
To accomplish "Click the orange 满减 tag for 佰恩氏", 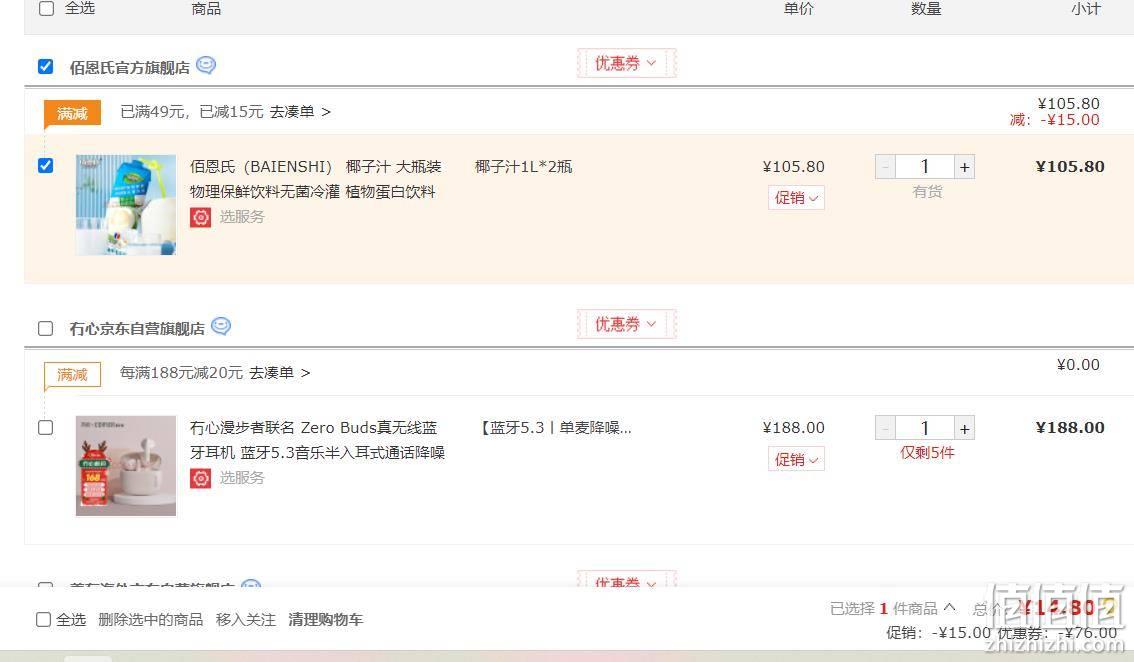I will coord(72,114).
